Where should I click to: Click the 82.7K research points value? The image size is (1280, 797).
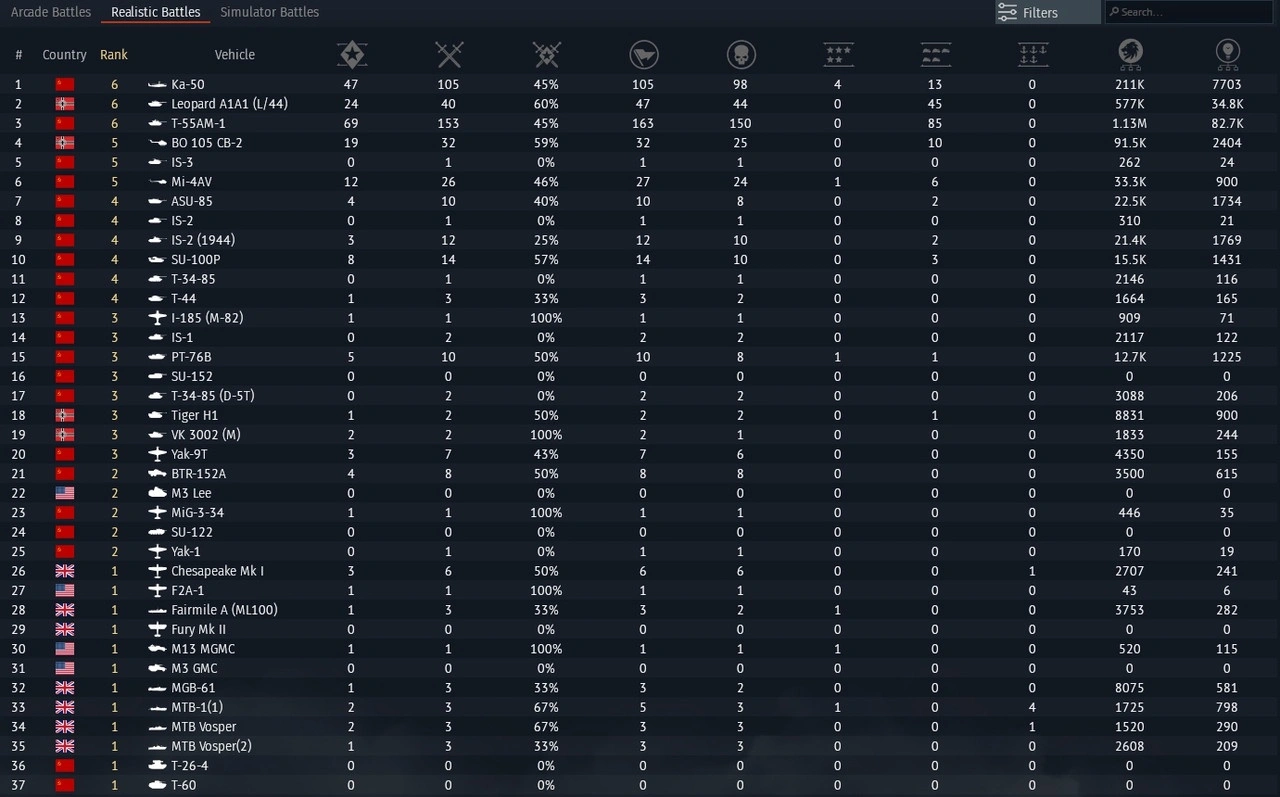[x=1227, y=124]
